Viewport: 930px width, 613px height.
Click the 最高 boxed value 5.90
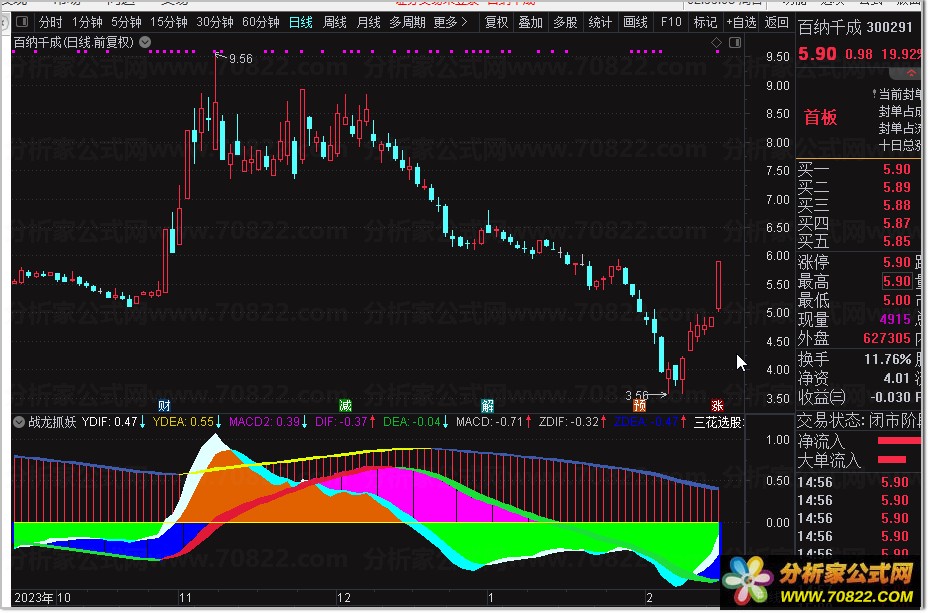(896, 281)
